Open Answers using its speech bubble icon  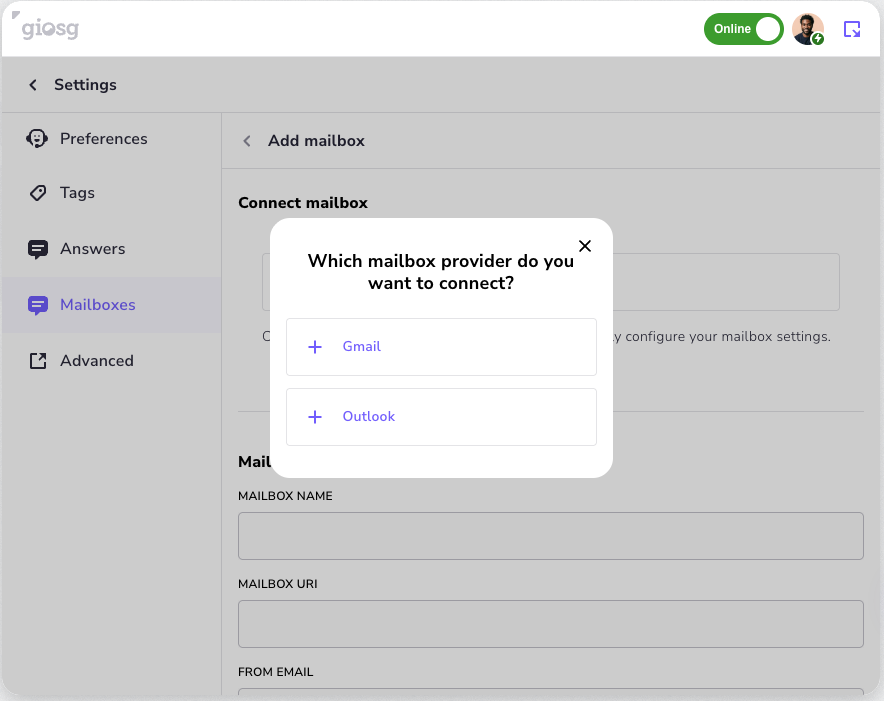click(36, 248)
